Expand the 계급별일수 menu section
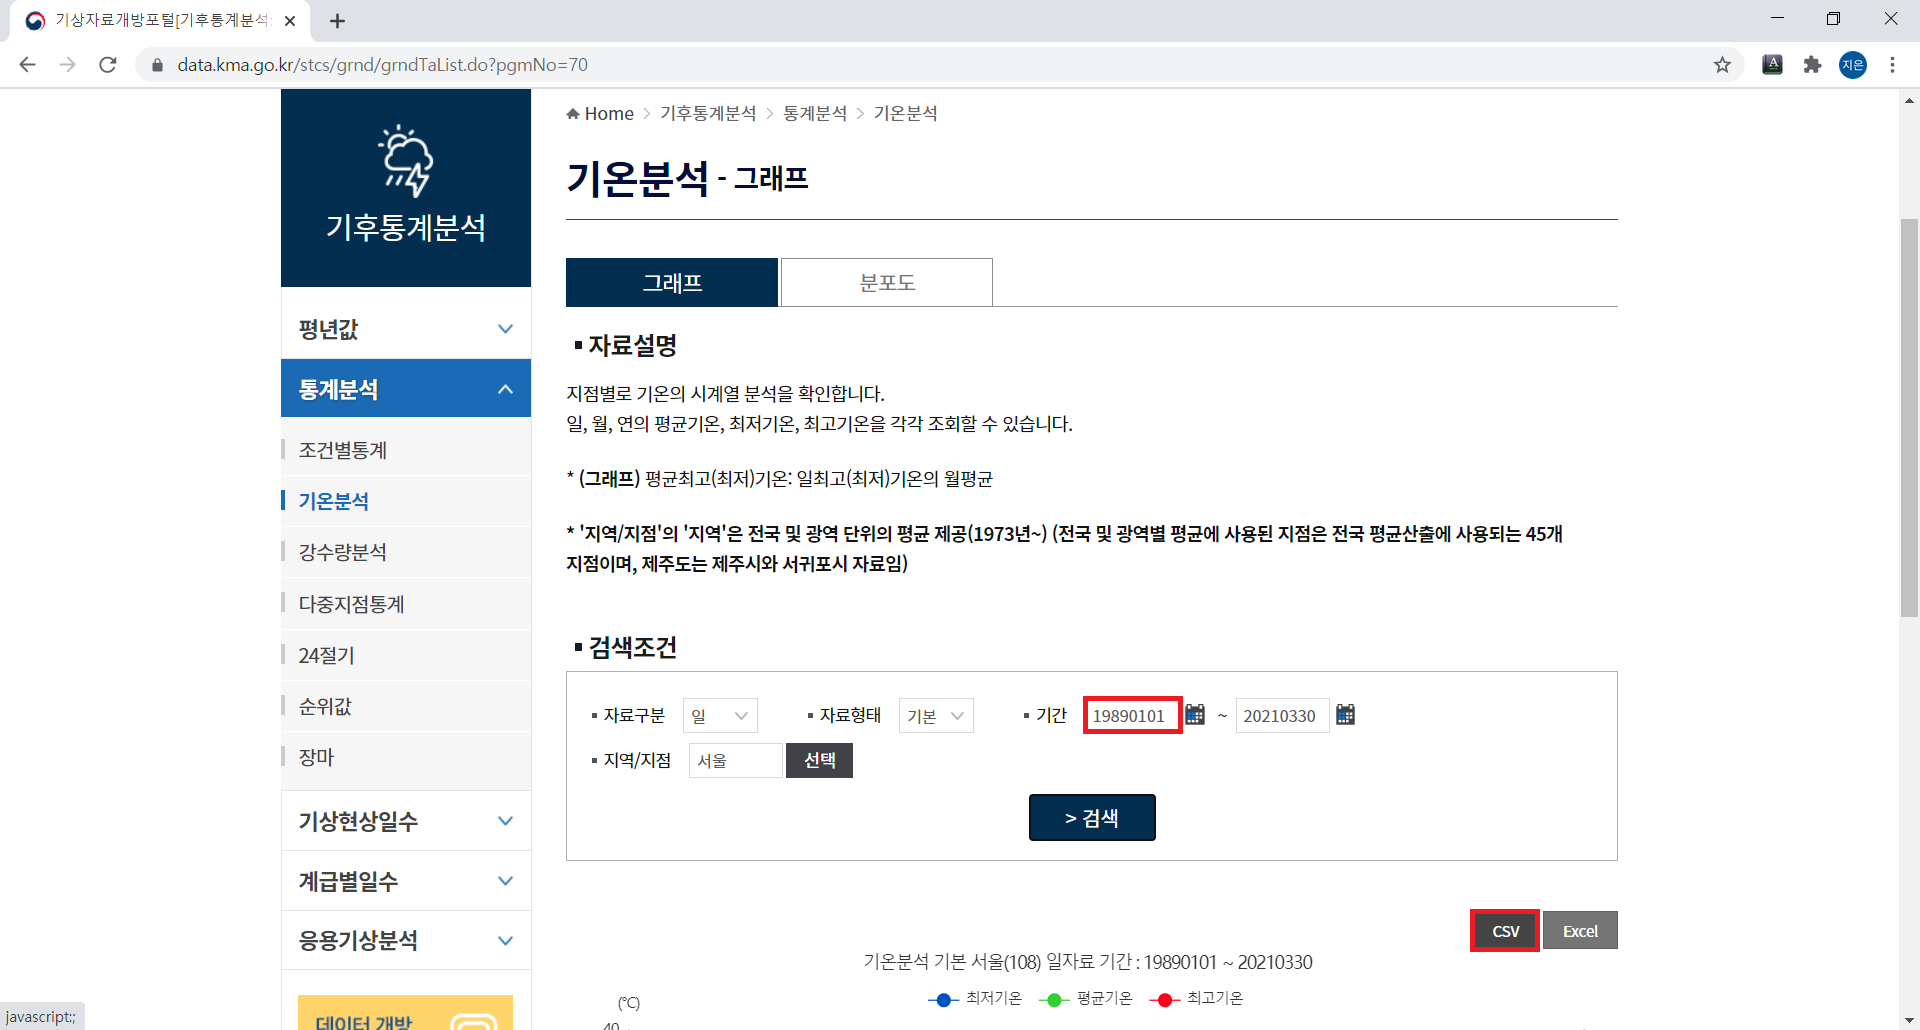This screenshot has width=1920, height=1030. (406, 881)
